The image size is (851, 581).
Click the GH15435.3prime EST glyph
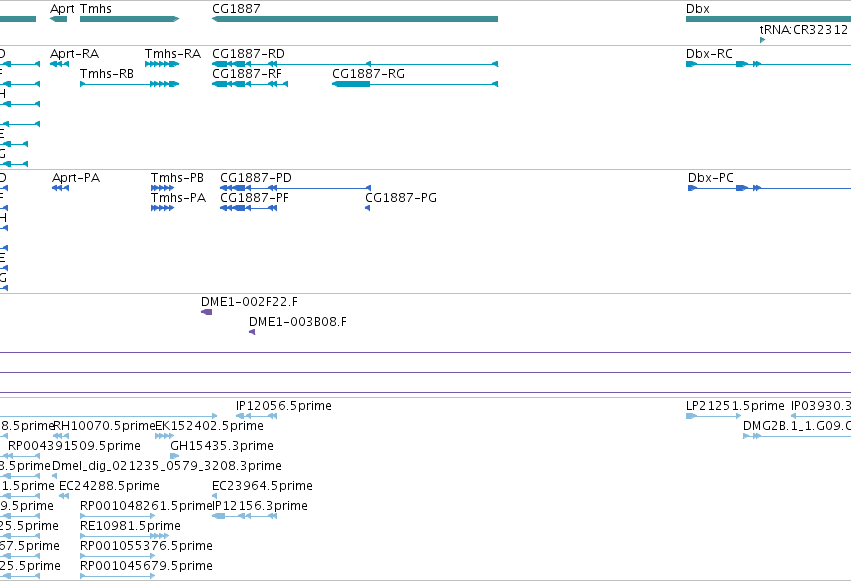[x=175, y=456]
